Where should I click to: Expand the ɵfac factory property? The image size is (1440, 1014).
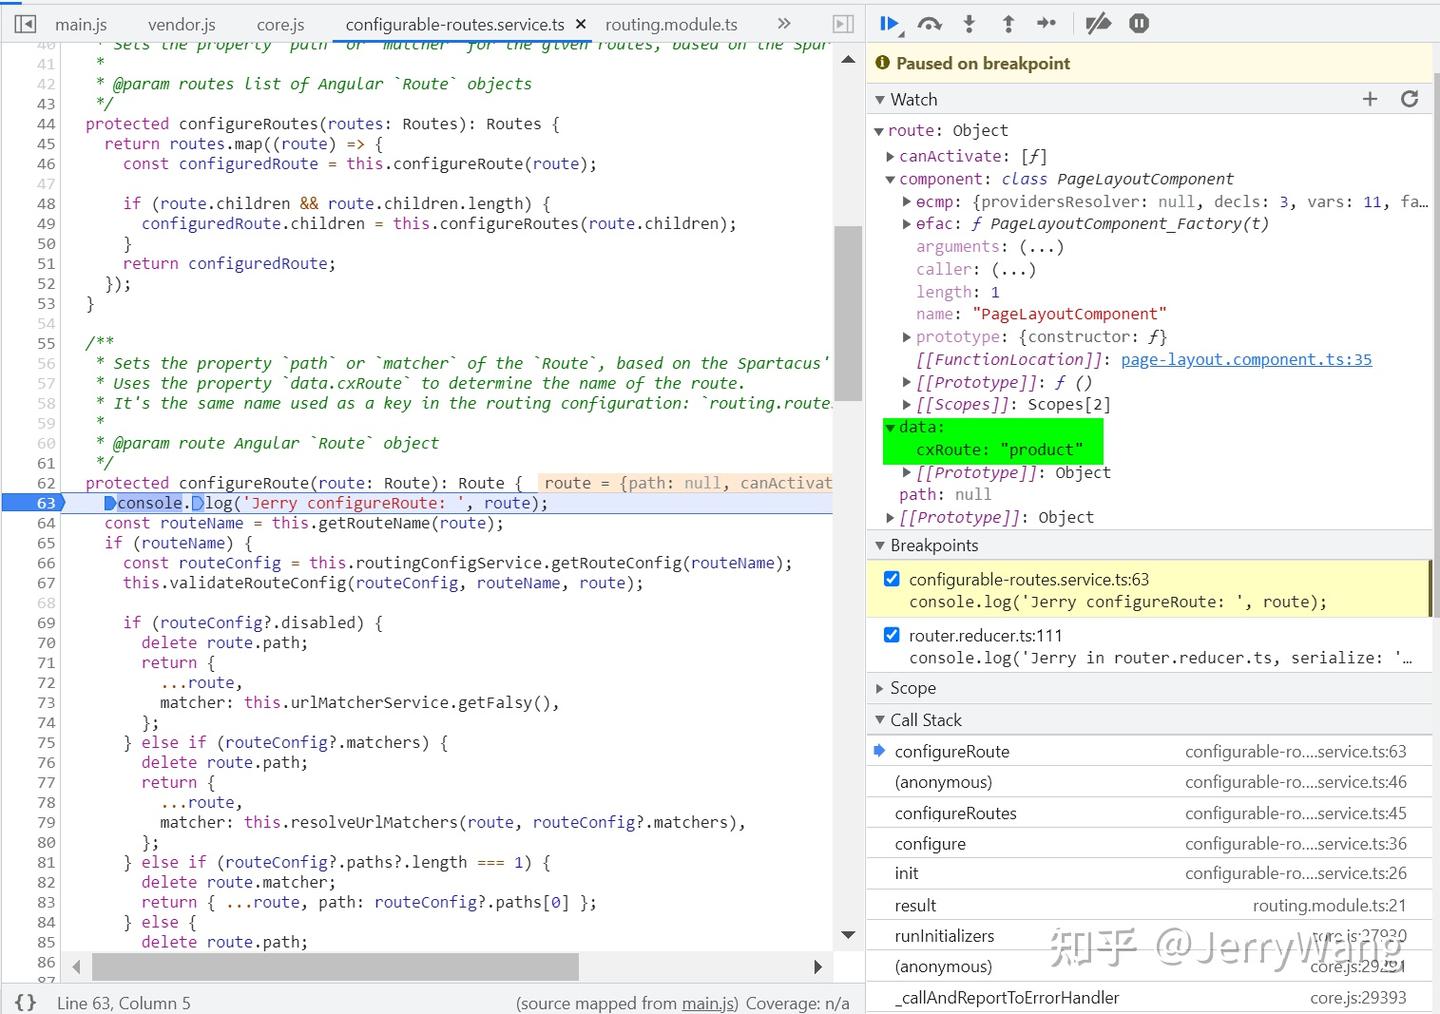(x=907, y=224)
